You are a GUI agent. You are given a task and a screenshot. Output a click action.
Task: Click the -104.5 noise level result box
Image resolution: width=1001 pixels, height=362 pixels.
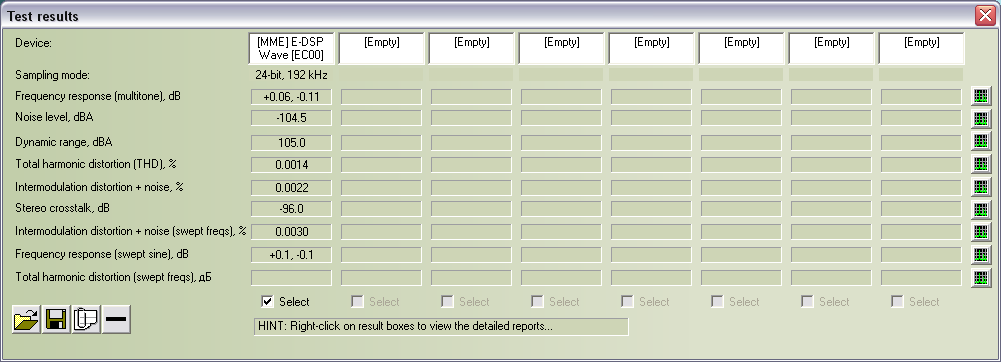click(291, 118)
